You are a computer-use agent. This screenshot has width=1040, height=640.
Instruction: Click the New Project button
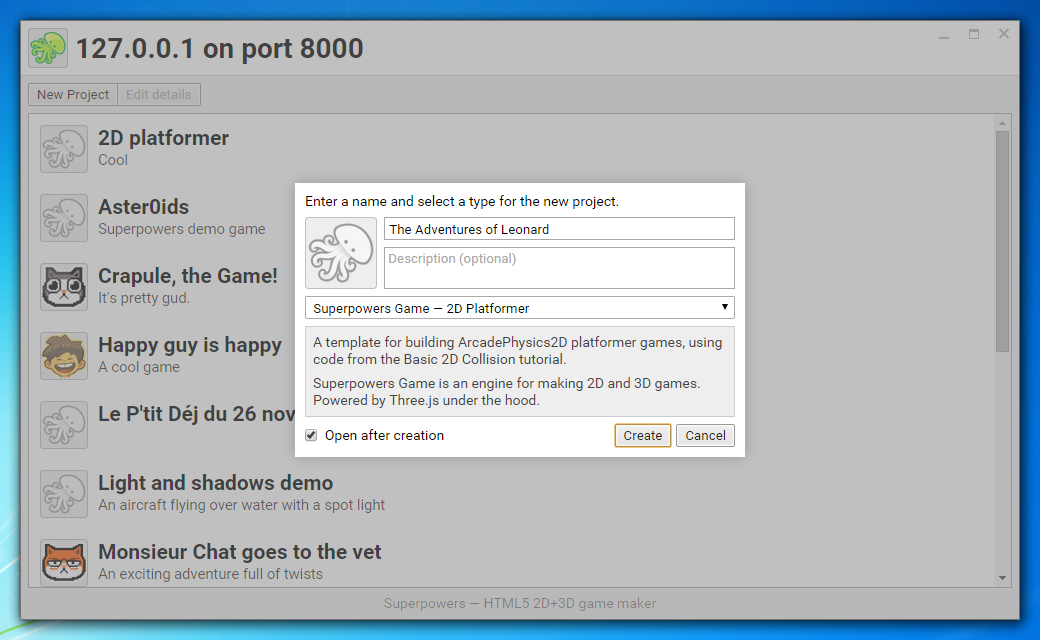[73, 94]
